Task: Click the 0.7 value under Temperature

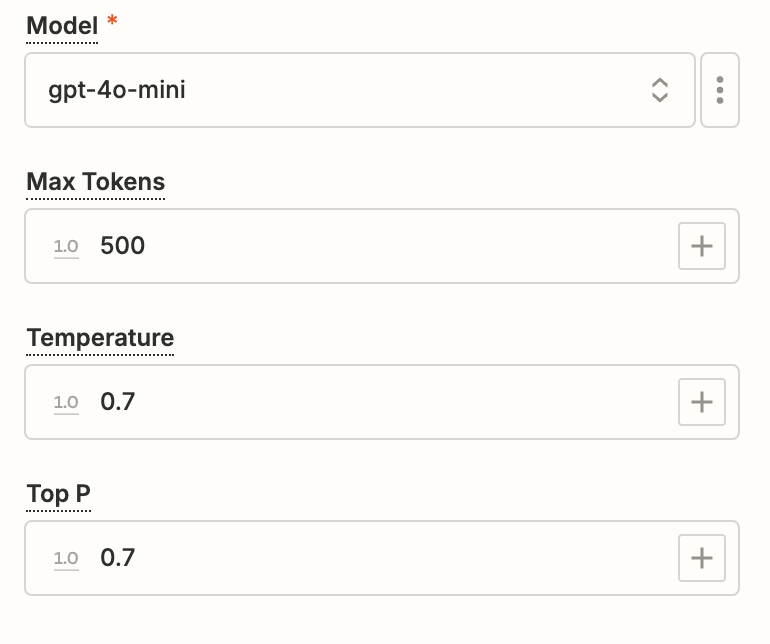Action: click(117, 402)
